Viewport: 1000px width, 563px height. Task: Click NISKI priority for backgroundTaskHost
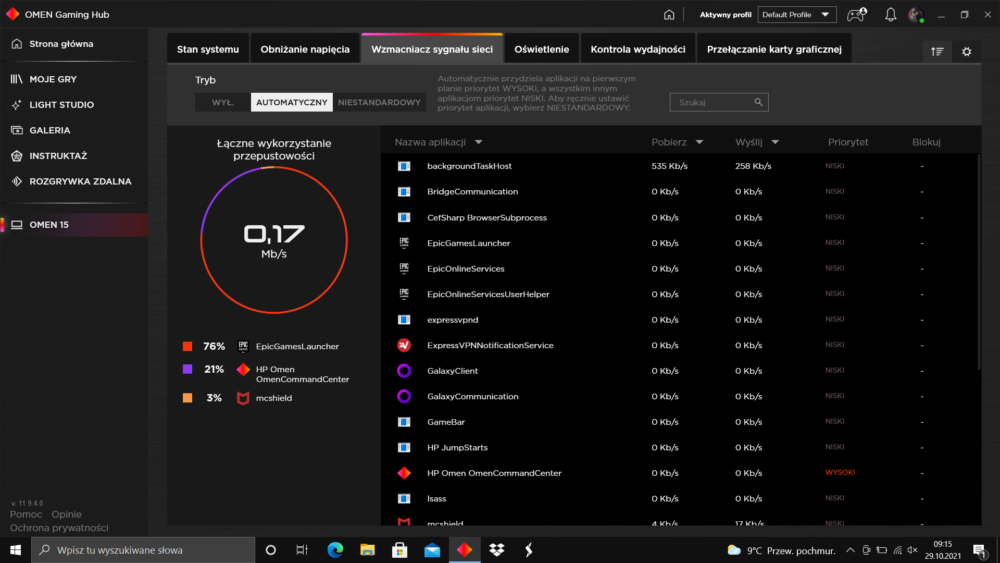coord(834,166)
